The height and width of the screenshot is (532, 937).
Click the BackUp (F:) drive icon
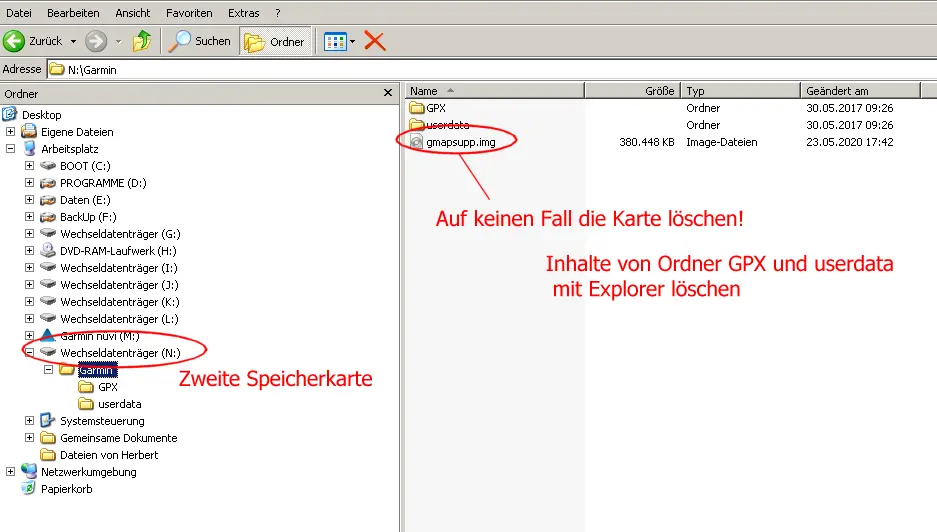(48, 216)
